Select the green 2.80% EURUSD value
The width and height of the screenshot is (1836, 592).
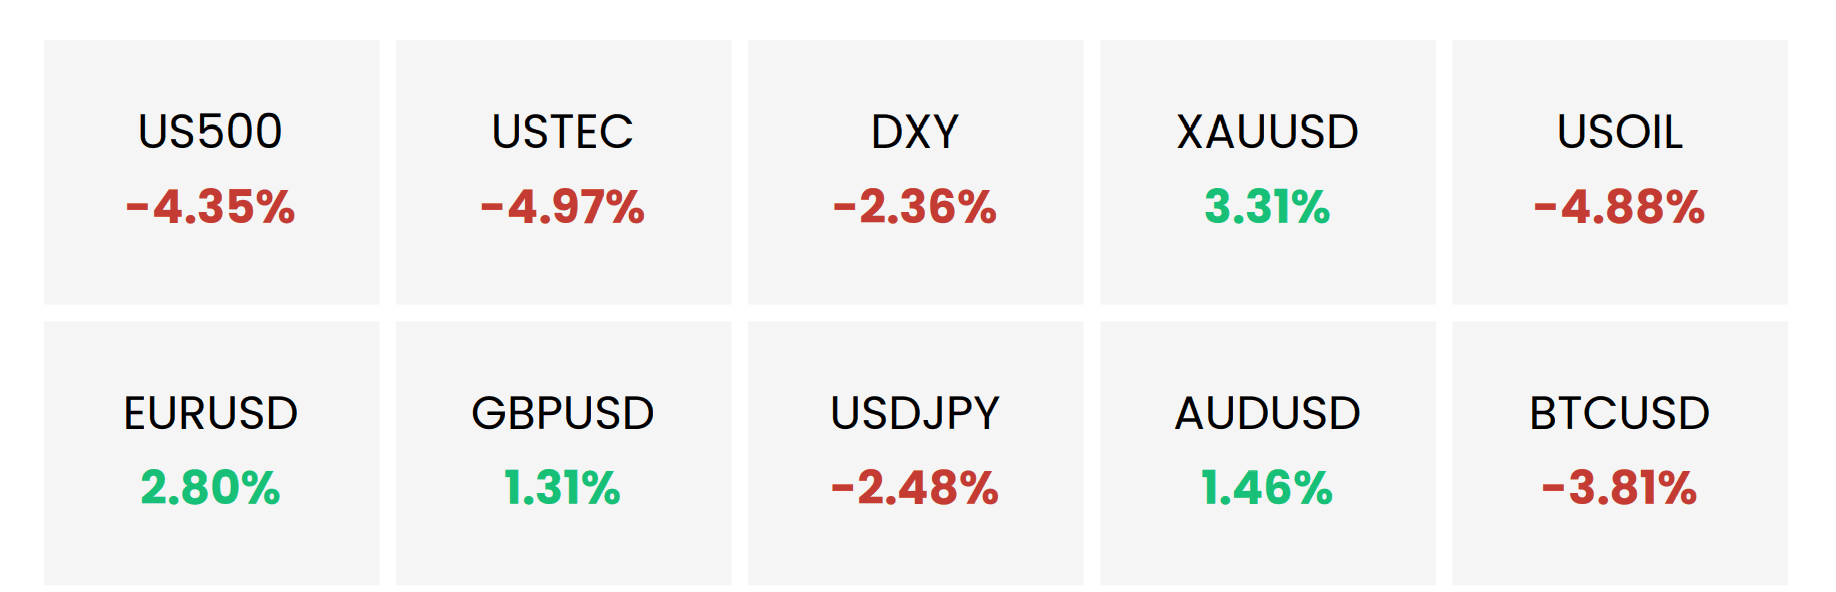[211, 488]
